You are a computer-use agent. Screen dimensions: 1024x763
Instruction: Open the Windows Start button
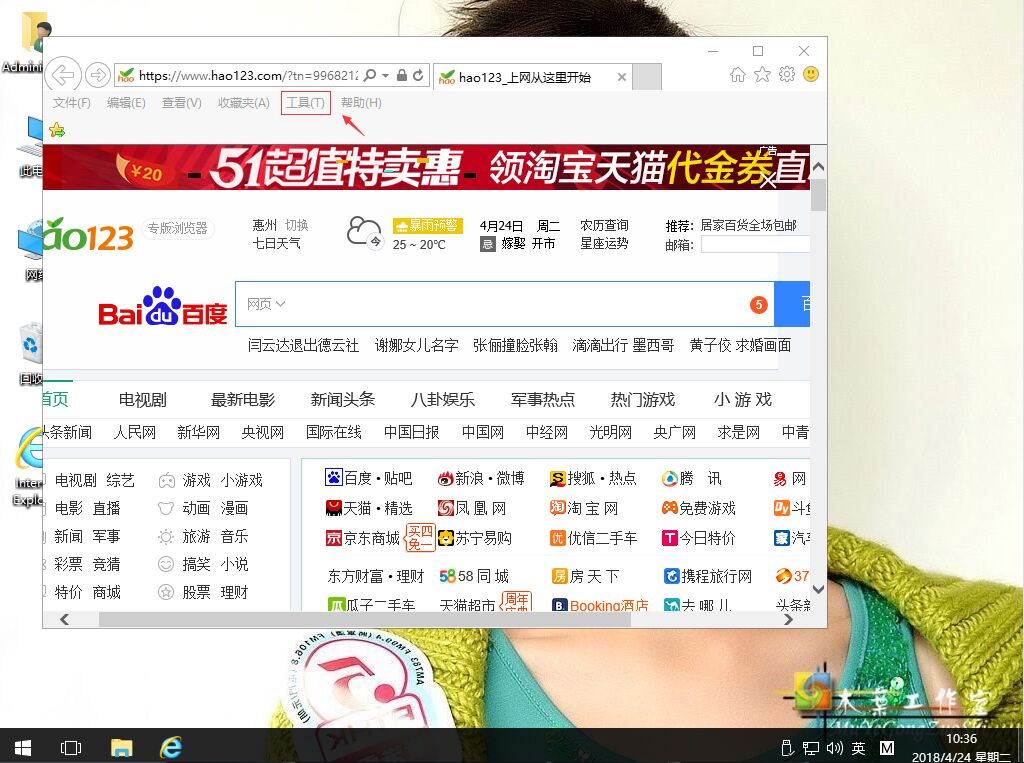(23, 747)
